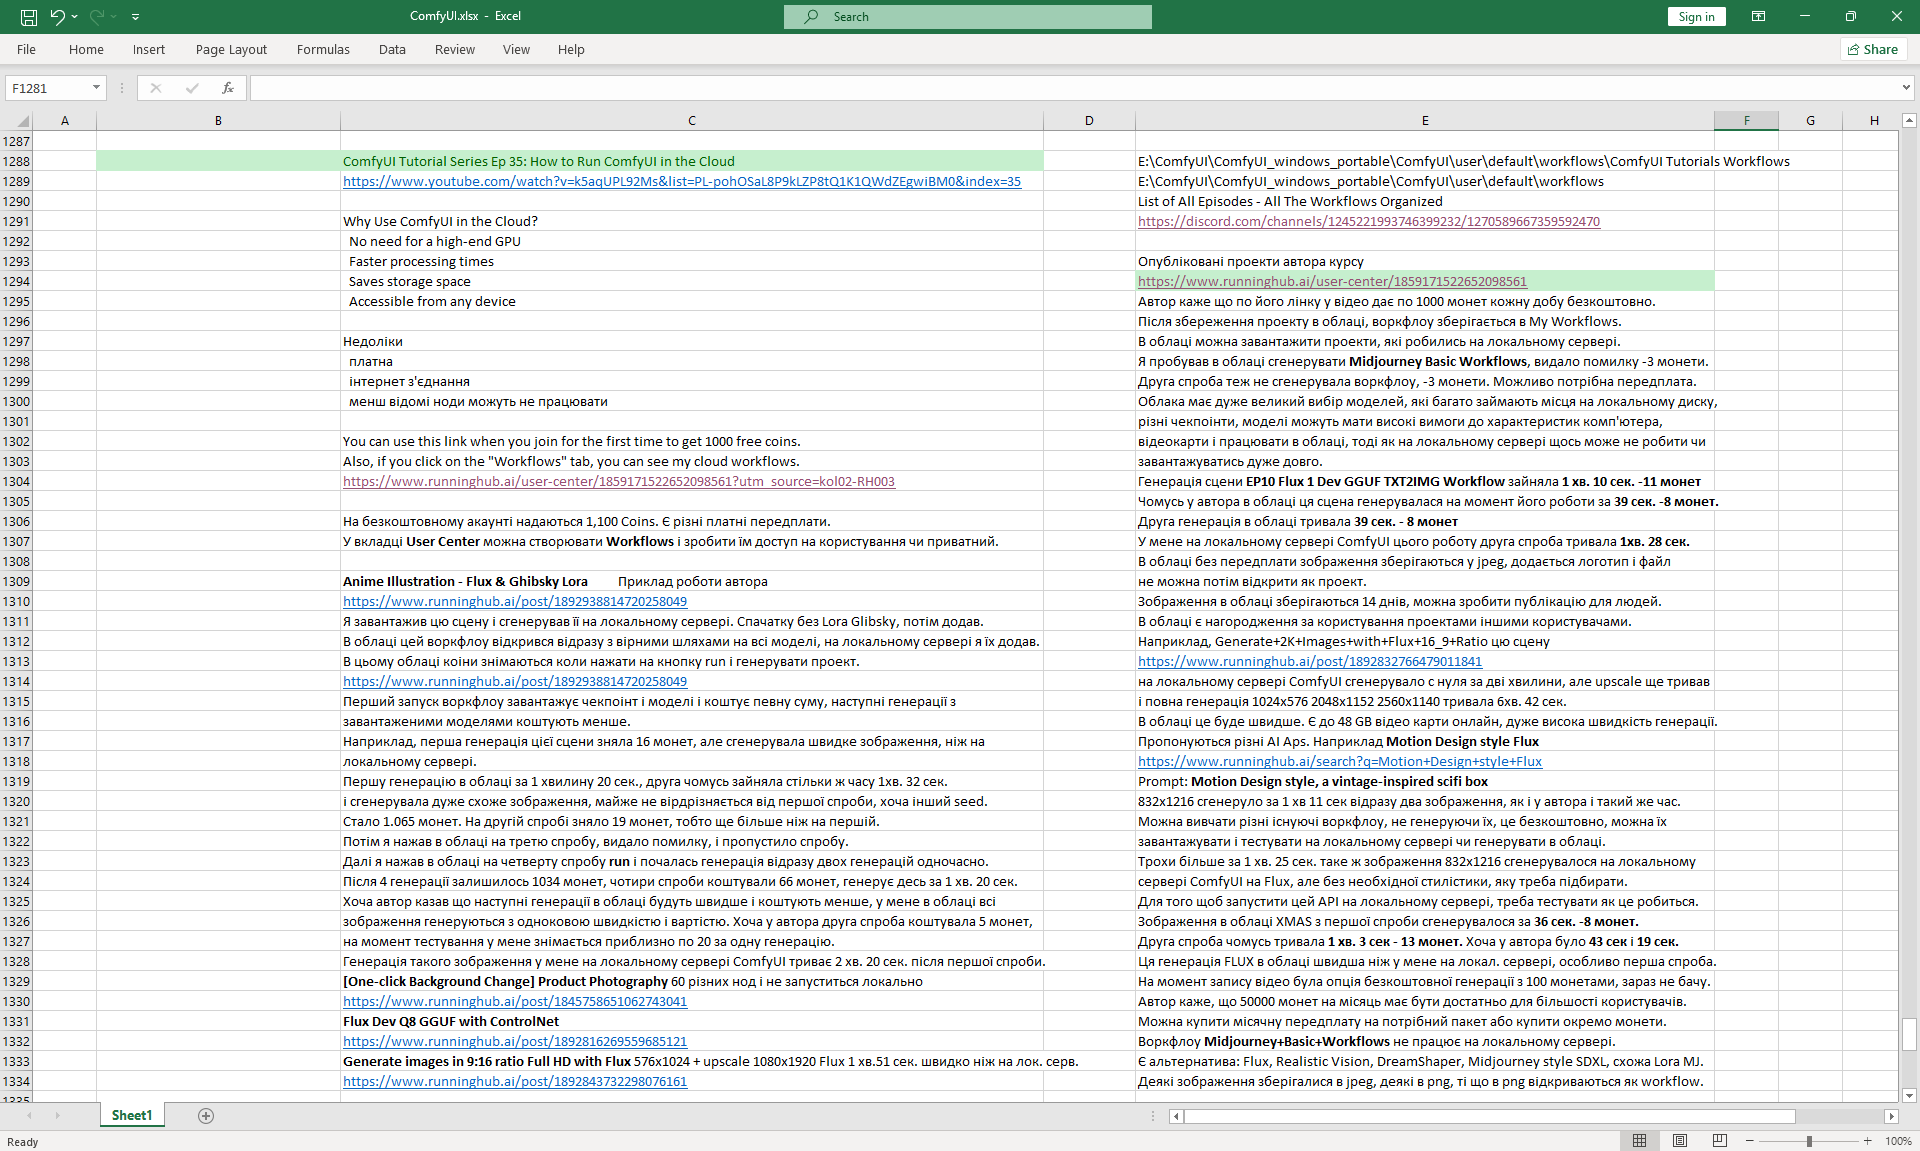Viewport: 1920px width, 1151px height.
Task: Click the Select All corner triangle
Action: click(22, 121)
